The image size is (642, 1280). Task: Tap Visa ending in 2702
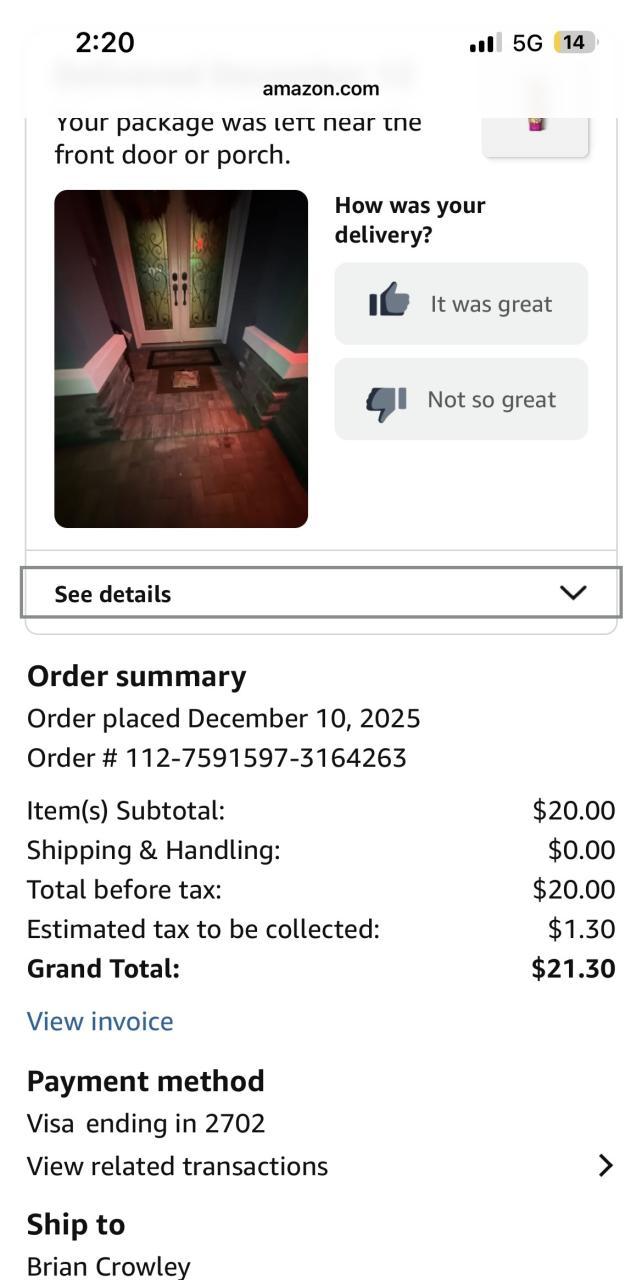(x=146, y=1124)
